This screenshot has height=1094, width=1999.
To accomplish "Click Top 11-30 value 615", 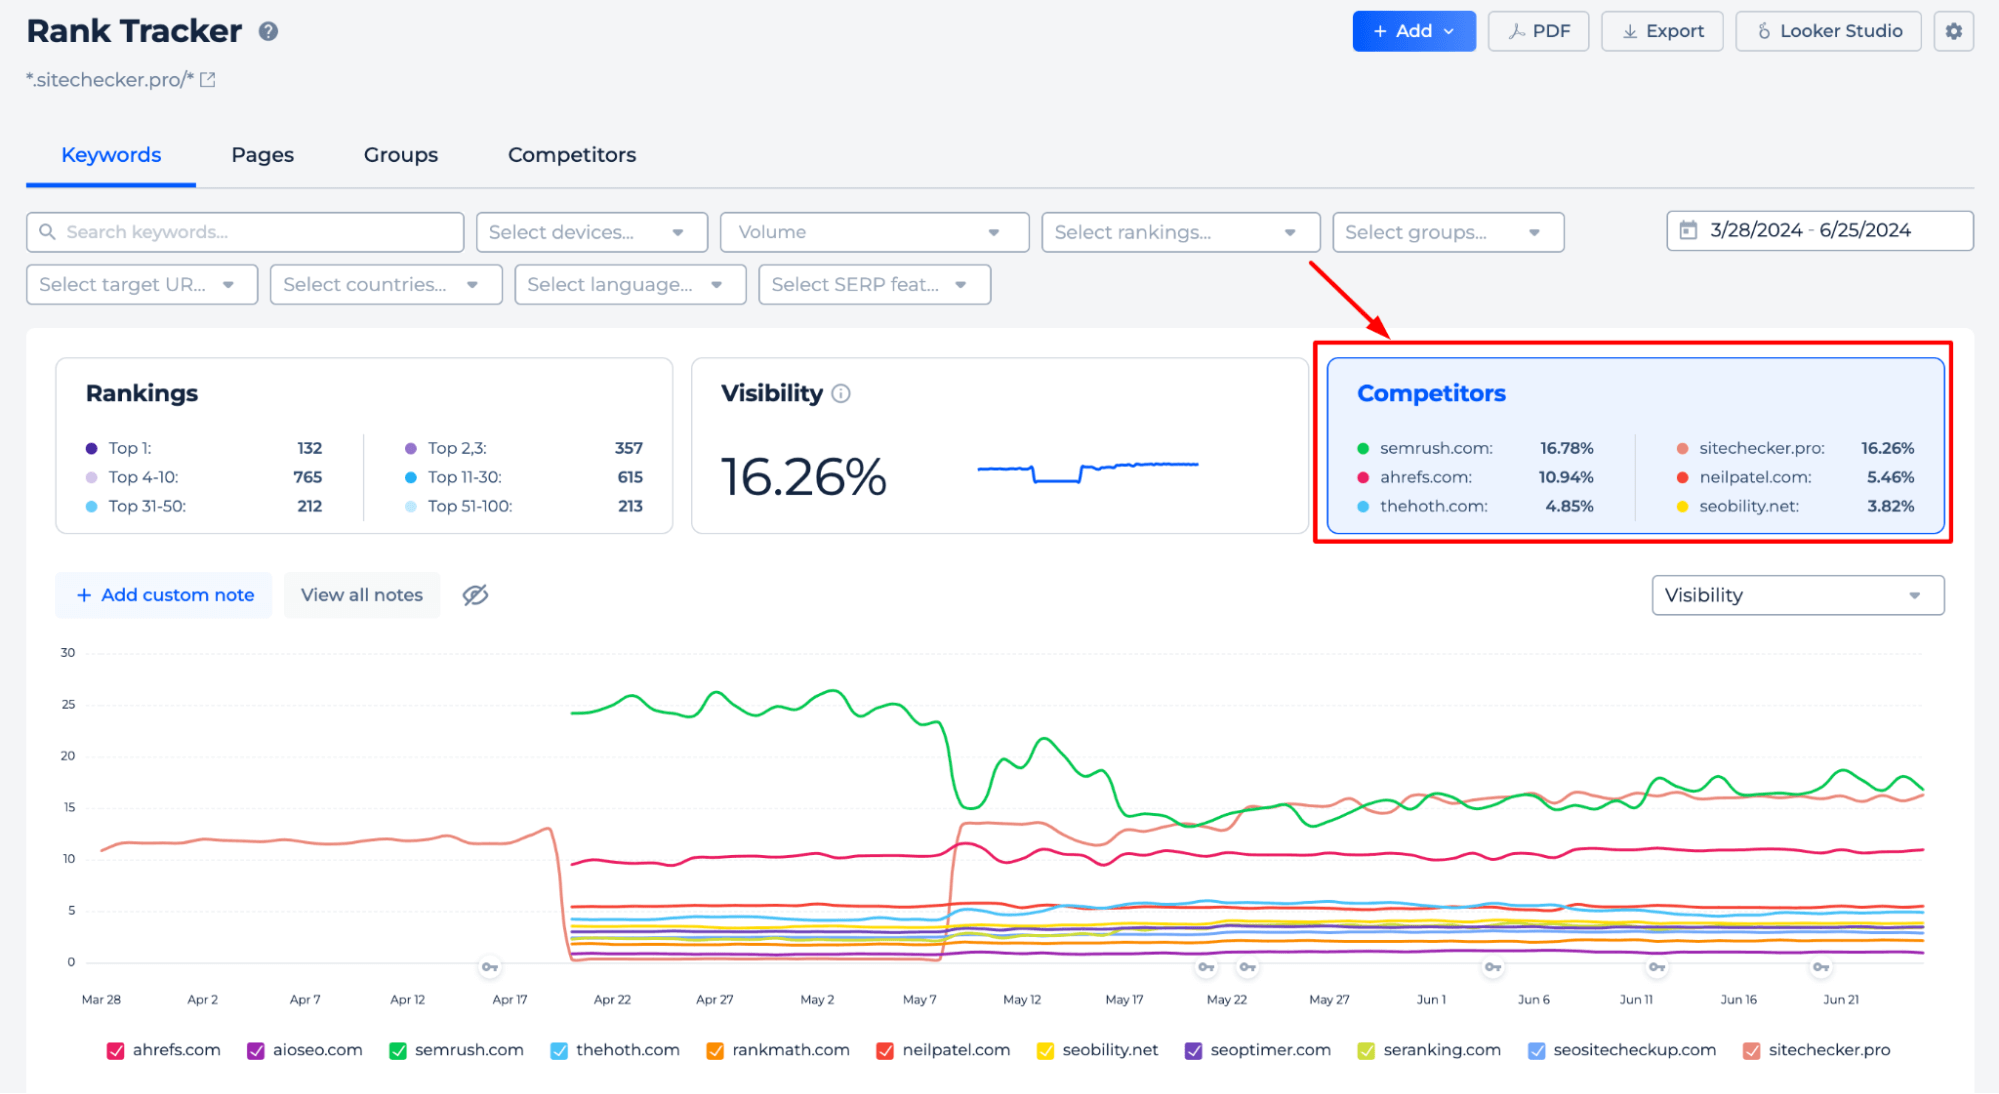I will [630, 477].
